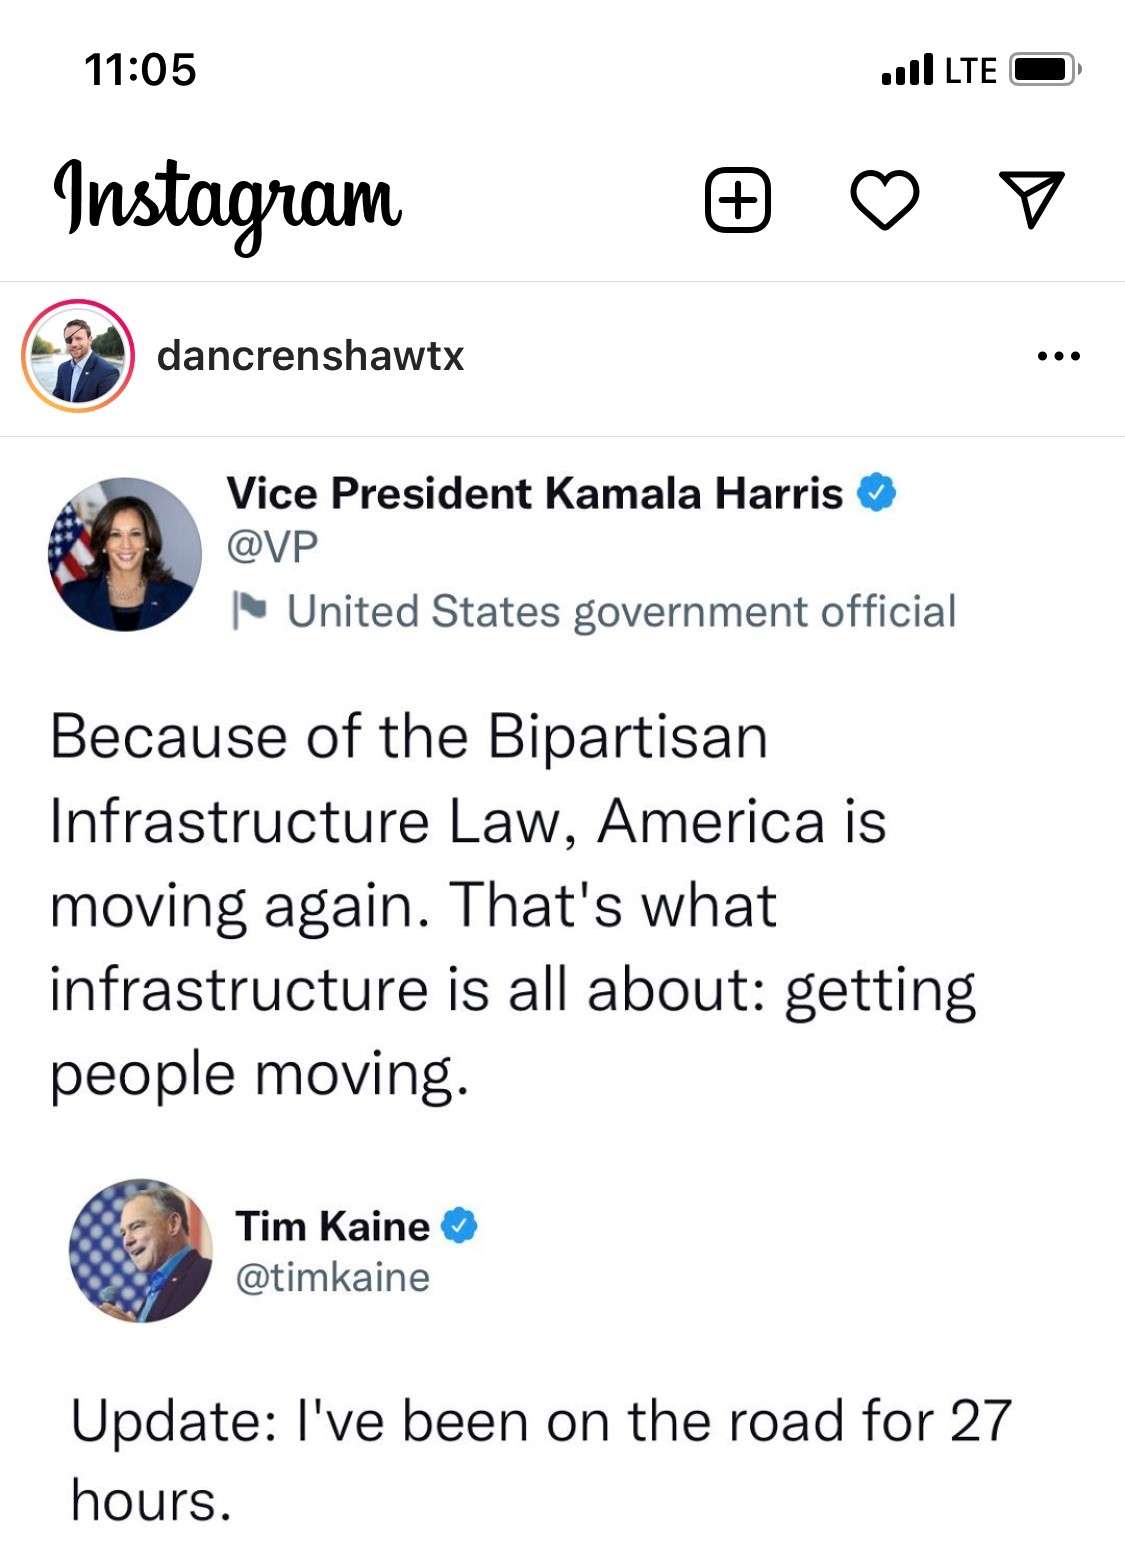Tap the verified badge beside Kamala Harris
This screenshot has height=1560, width=1125.
coord(877,493)
